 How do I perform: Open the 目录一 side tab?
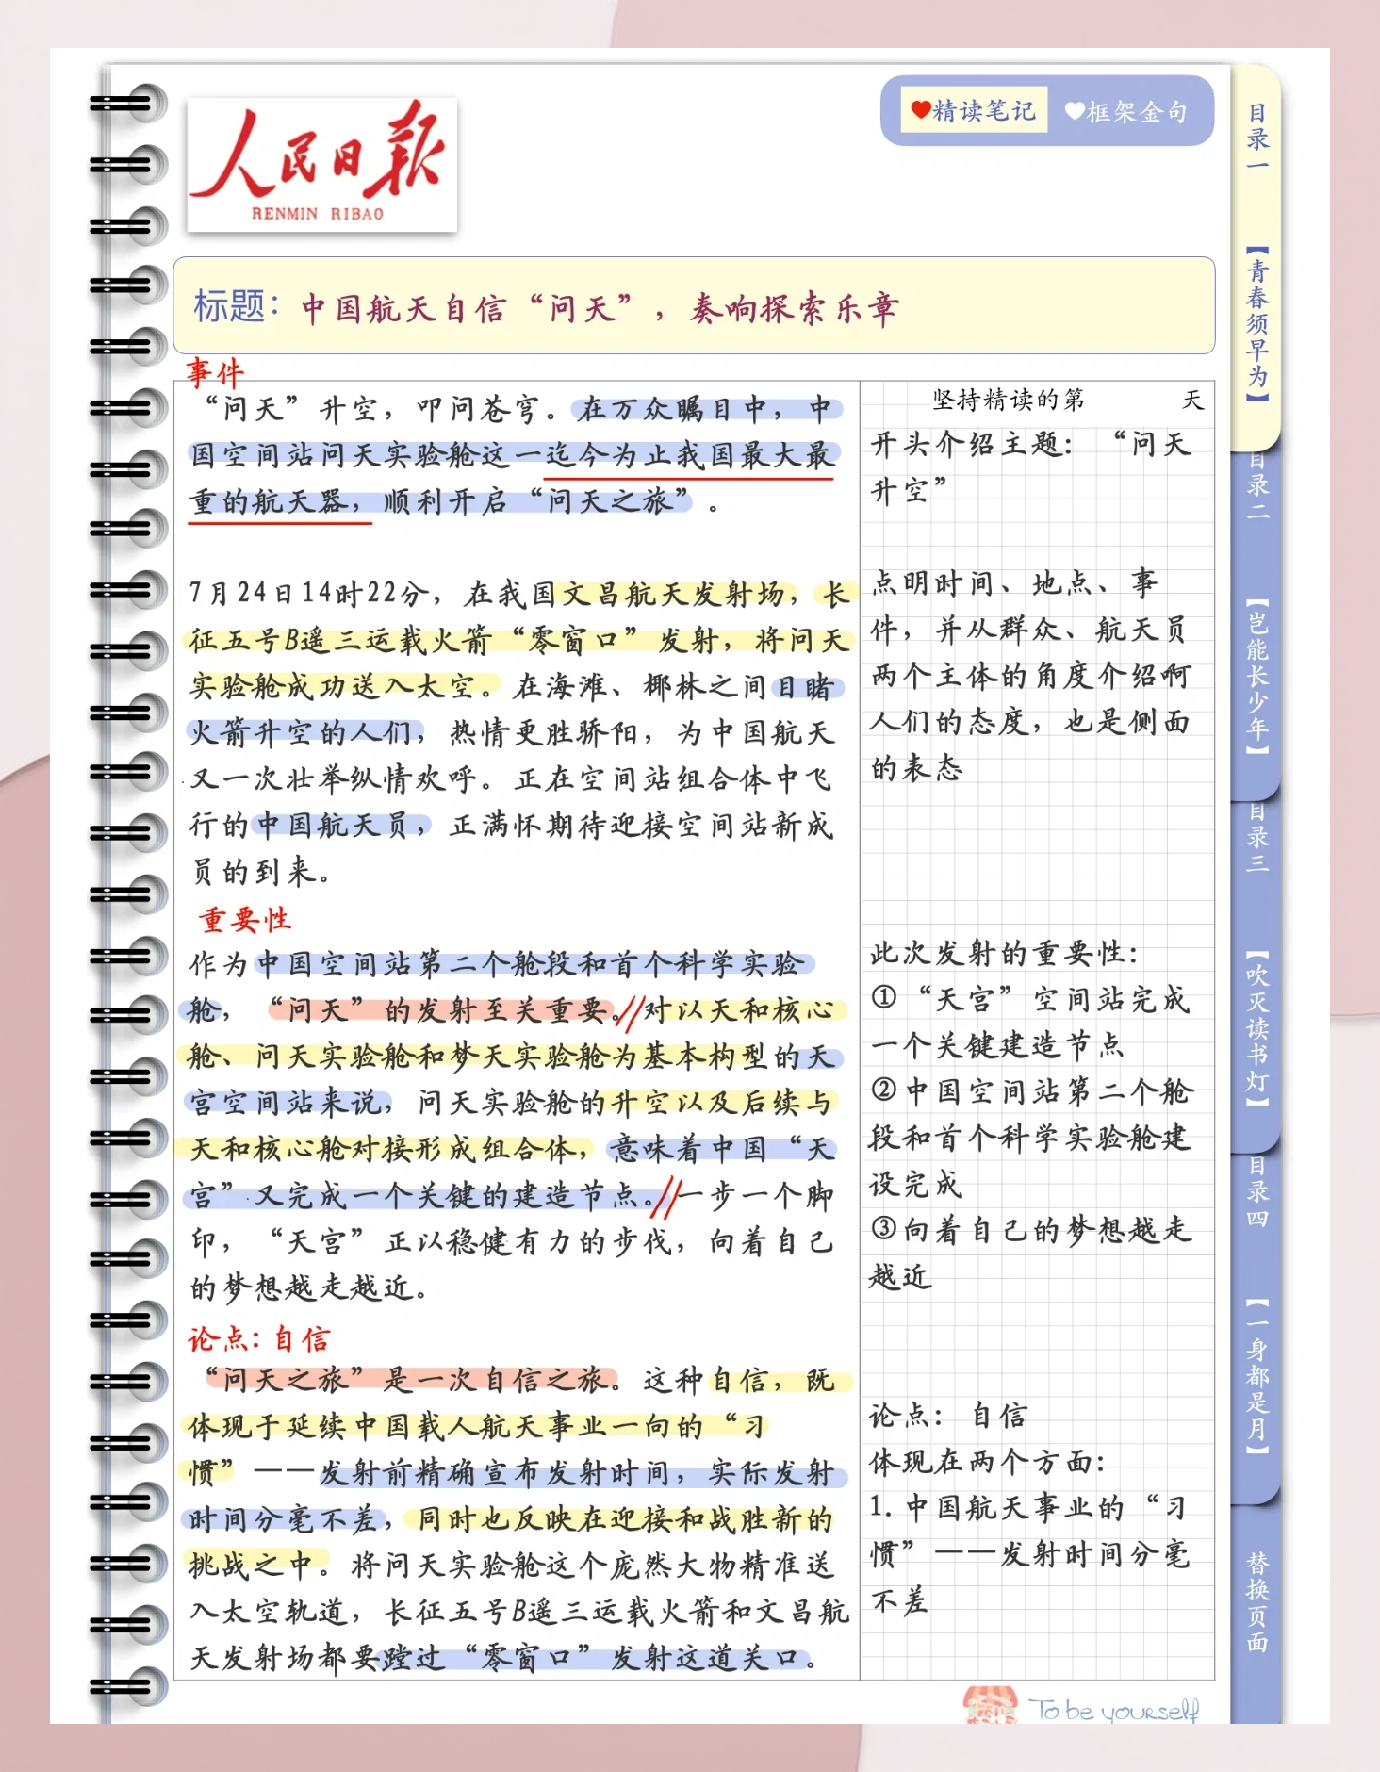pos(1257,136)
